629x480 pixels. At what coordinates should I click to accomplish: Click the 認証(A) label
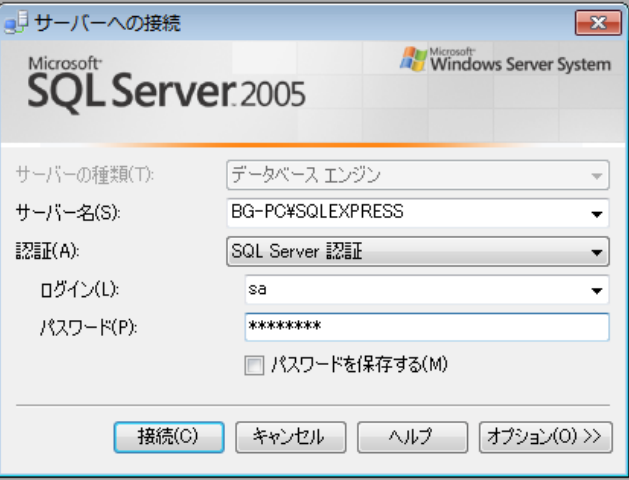[x=47, y=251]
